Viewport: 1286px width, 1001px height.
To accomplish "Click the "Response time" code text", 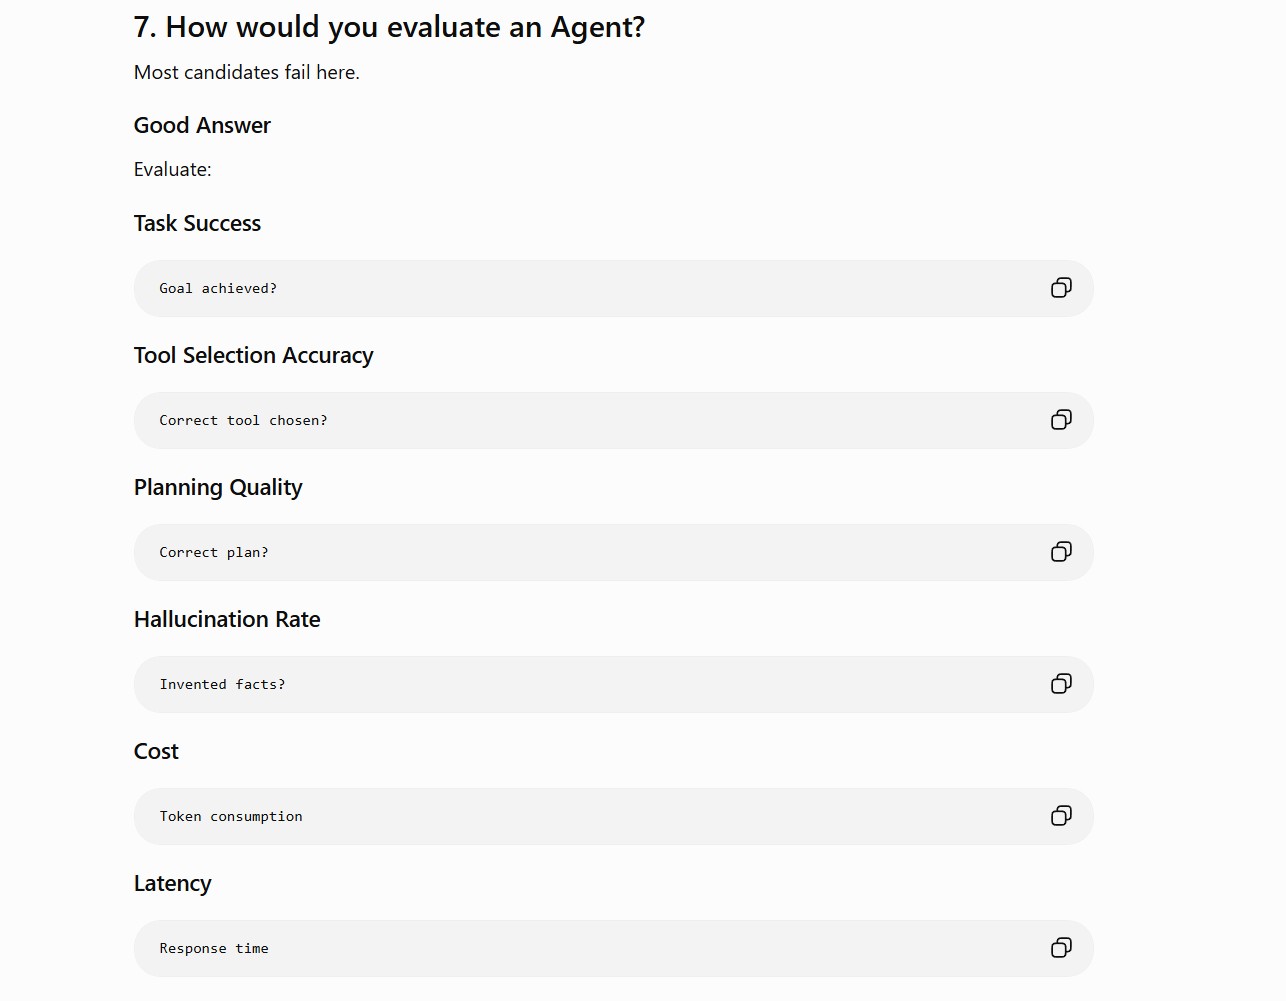I will (214, 948).
